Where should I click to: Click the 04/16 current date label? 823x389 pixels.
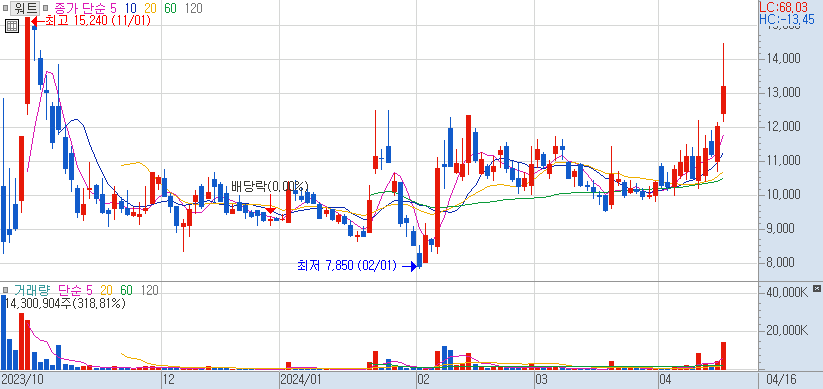(x=782, y=379)
